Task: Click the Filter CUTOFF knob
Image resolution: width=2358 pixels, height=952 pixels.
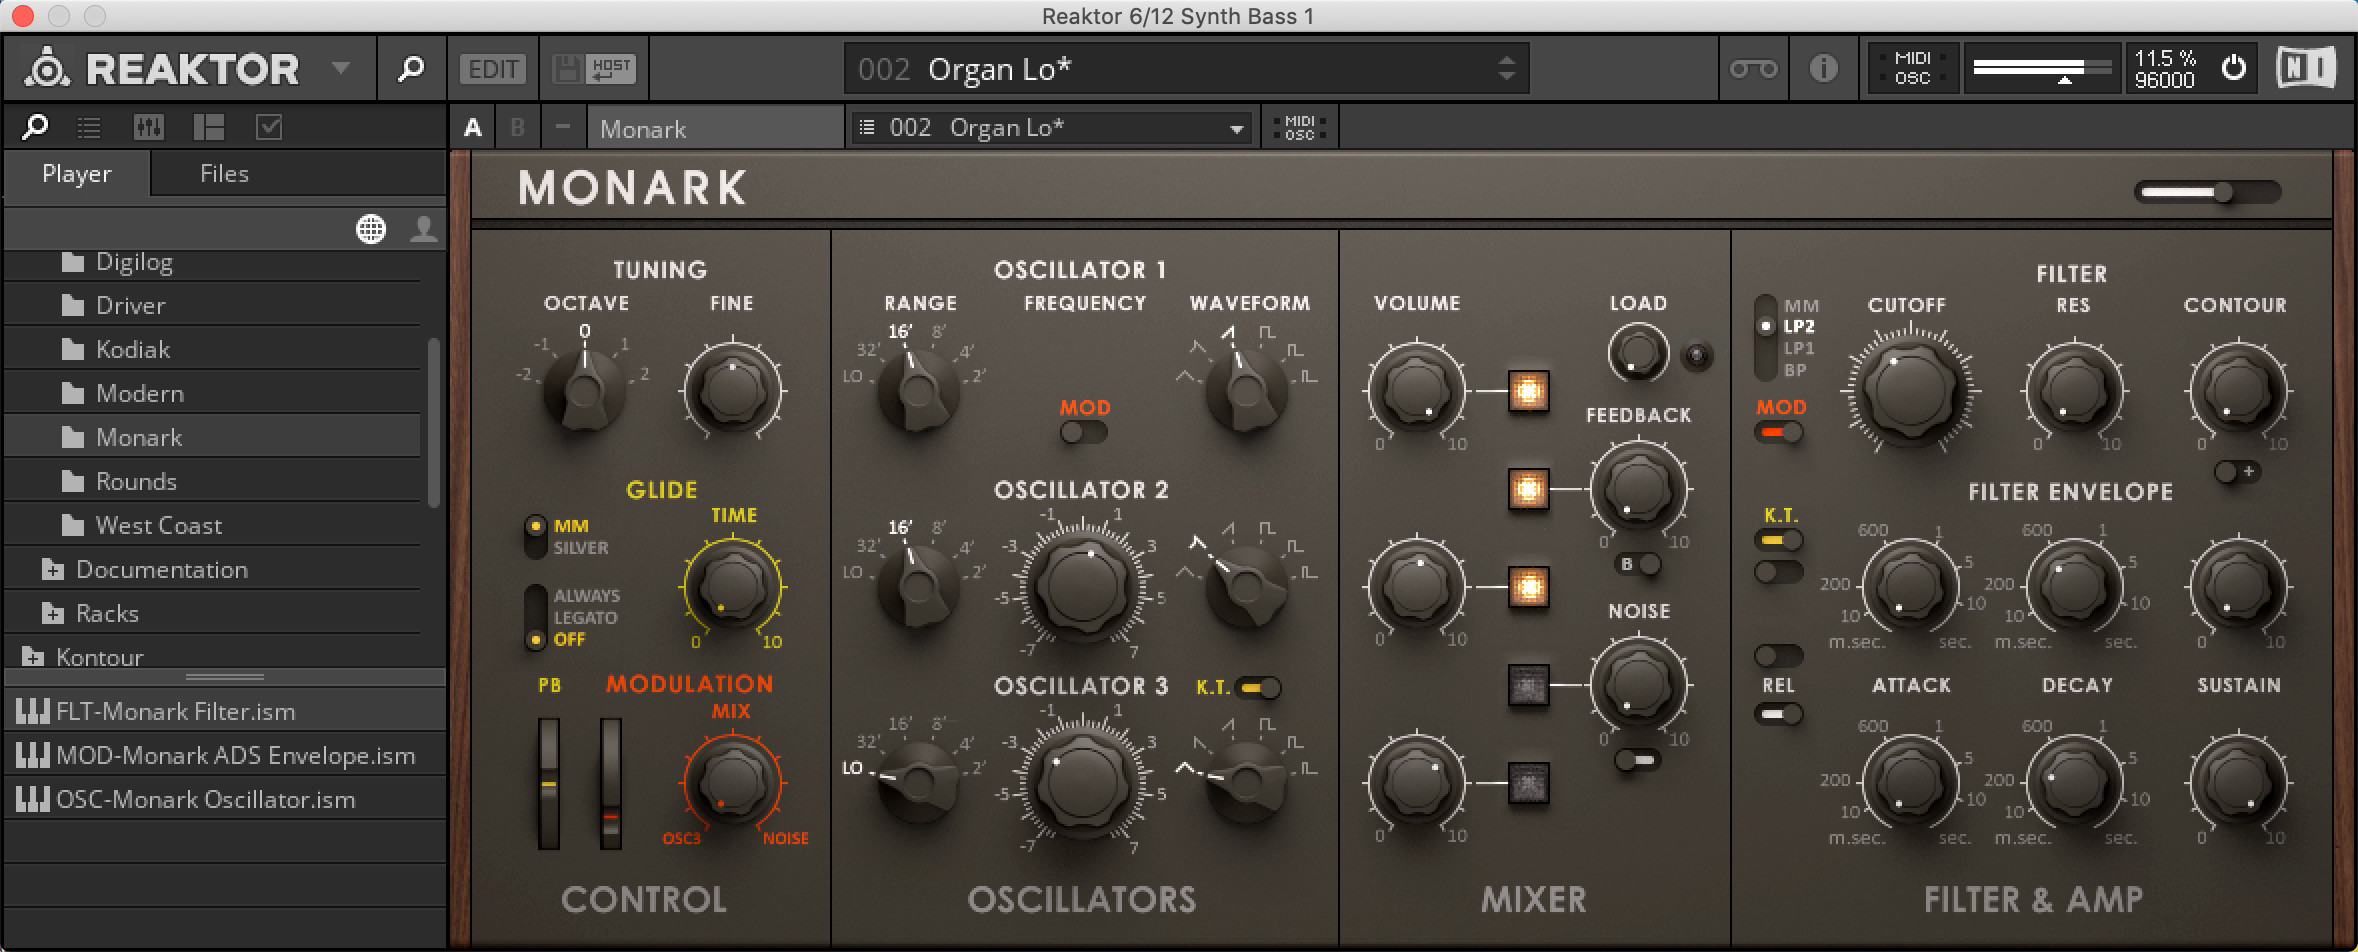Action: 1910,390
